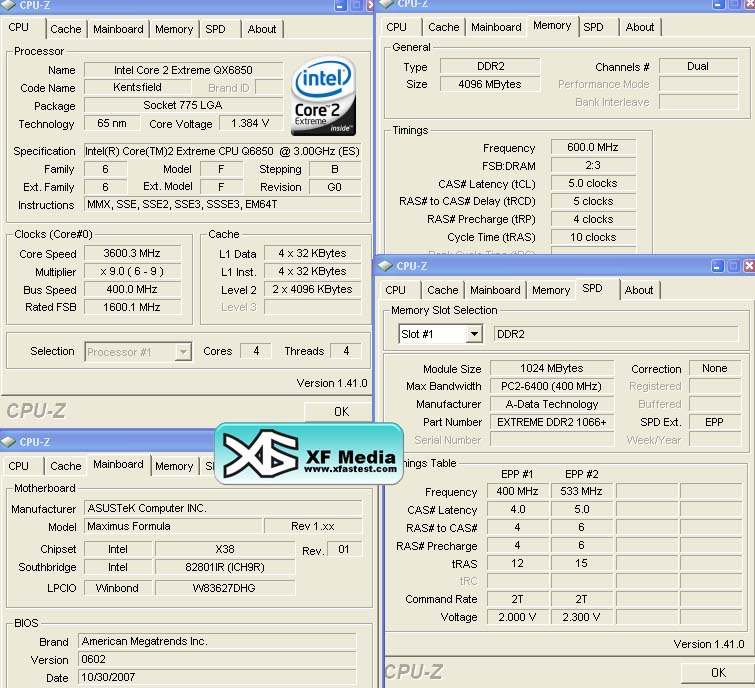Click Cycle Time value 10 clocks

593,237
